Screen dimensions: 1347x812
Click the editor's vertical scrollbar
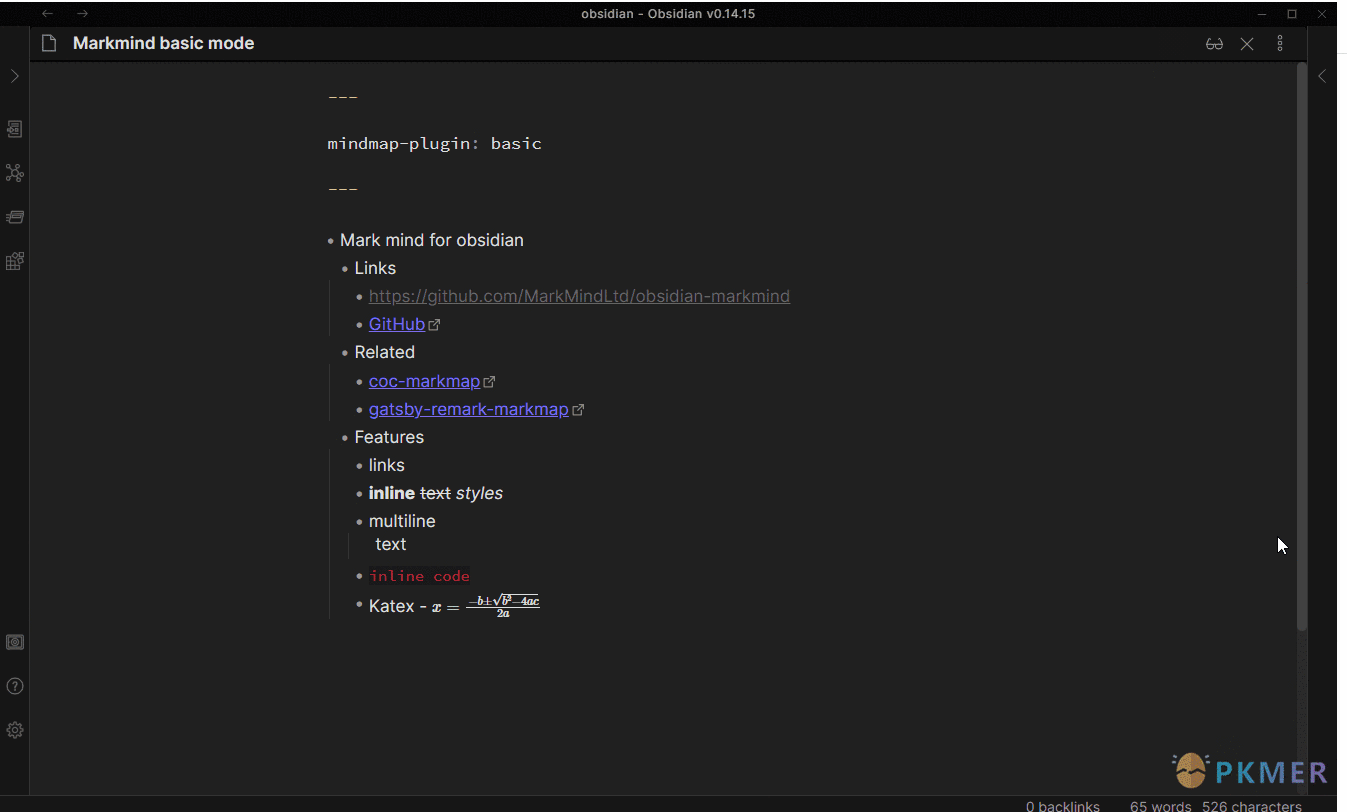[x=1301, y=345]
